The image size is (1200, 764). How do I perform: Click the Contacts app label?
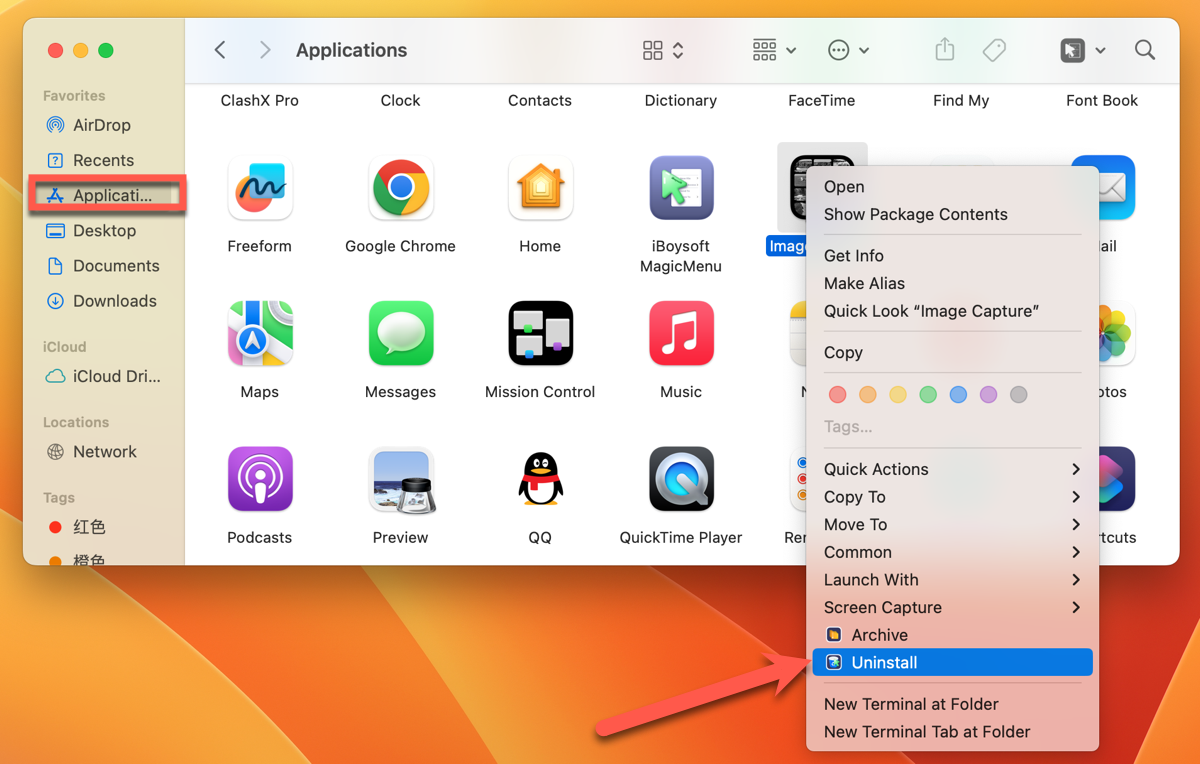[x=540, y=100]
